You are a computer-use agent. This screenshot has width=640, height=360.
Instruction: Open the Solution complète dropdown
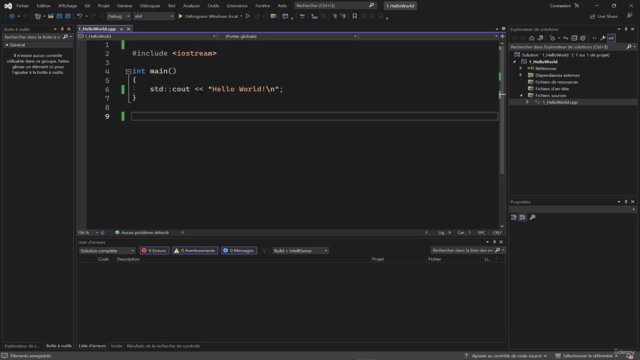[x=107, y=251]
